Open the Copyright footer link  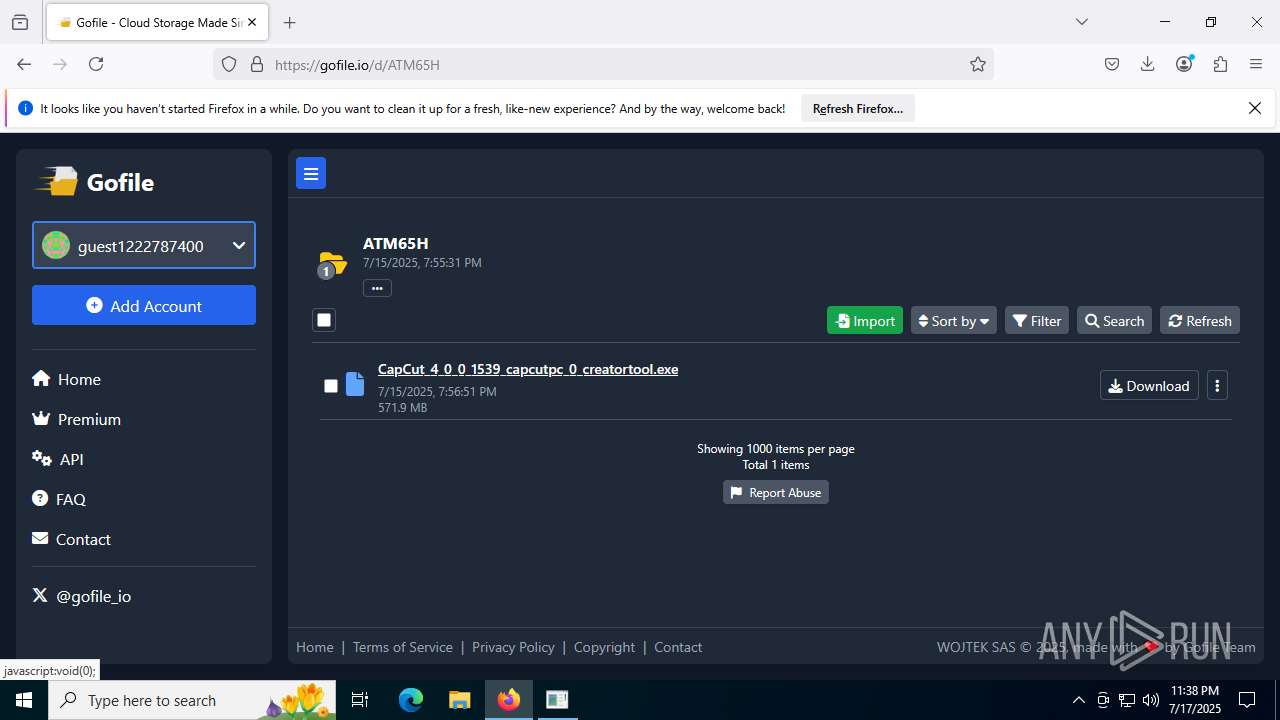pyautogui.click(x=604, y=647)
